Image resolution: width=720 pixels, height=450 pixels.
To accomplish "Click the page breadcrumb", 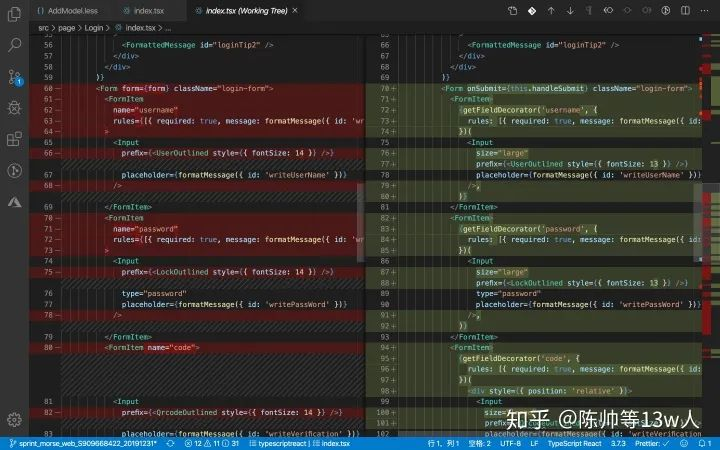I will tap(67, 28).
